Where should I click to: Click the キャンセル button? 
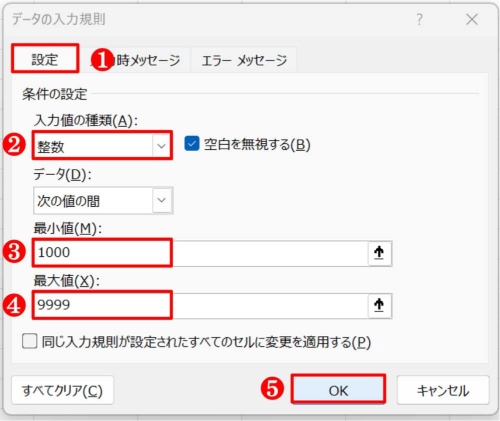pyautogui.click(x=443, y=390)
